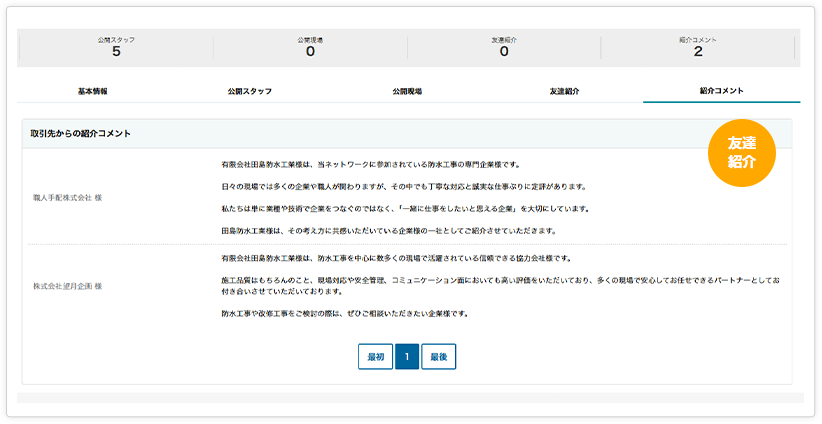
Task: Click the 友達紹介 count of 0
Action: (504, 51)
